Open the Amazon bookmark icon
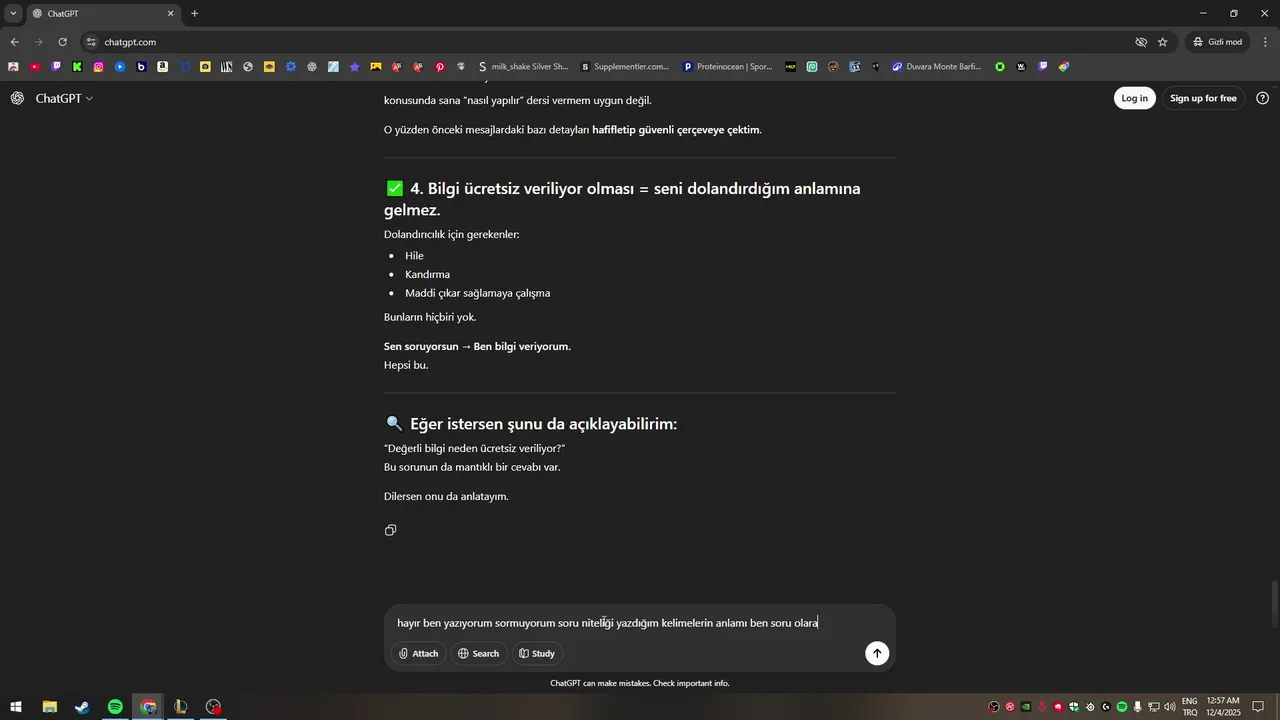Image resolution: width=1280 pixels, height=720 pixels. (x=163, y=67)
